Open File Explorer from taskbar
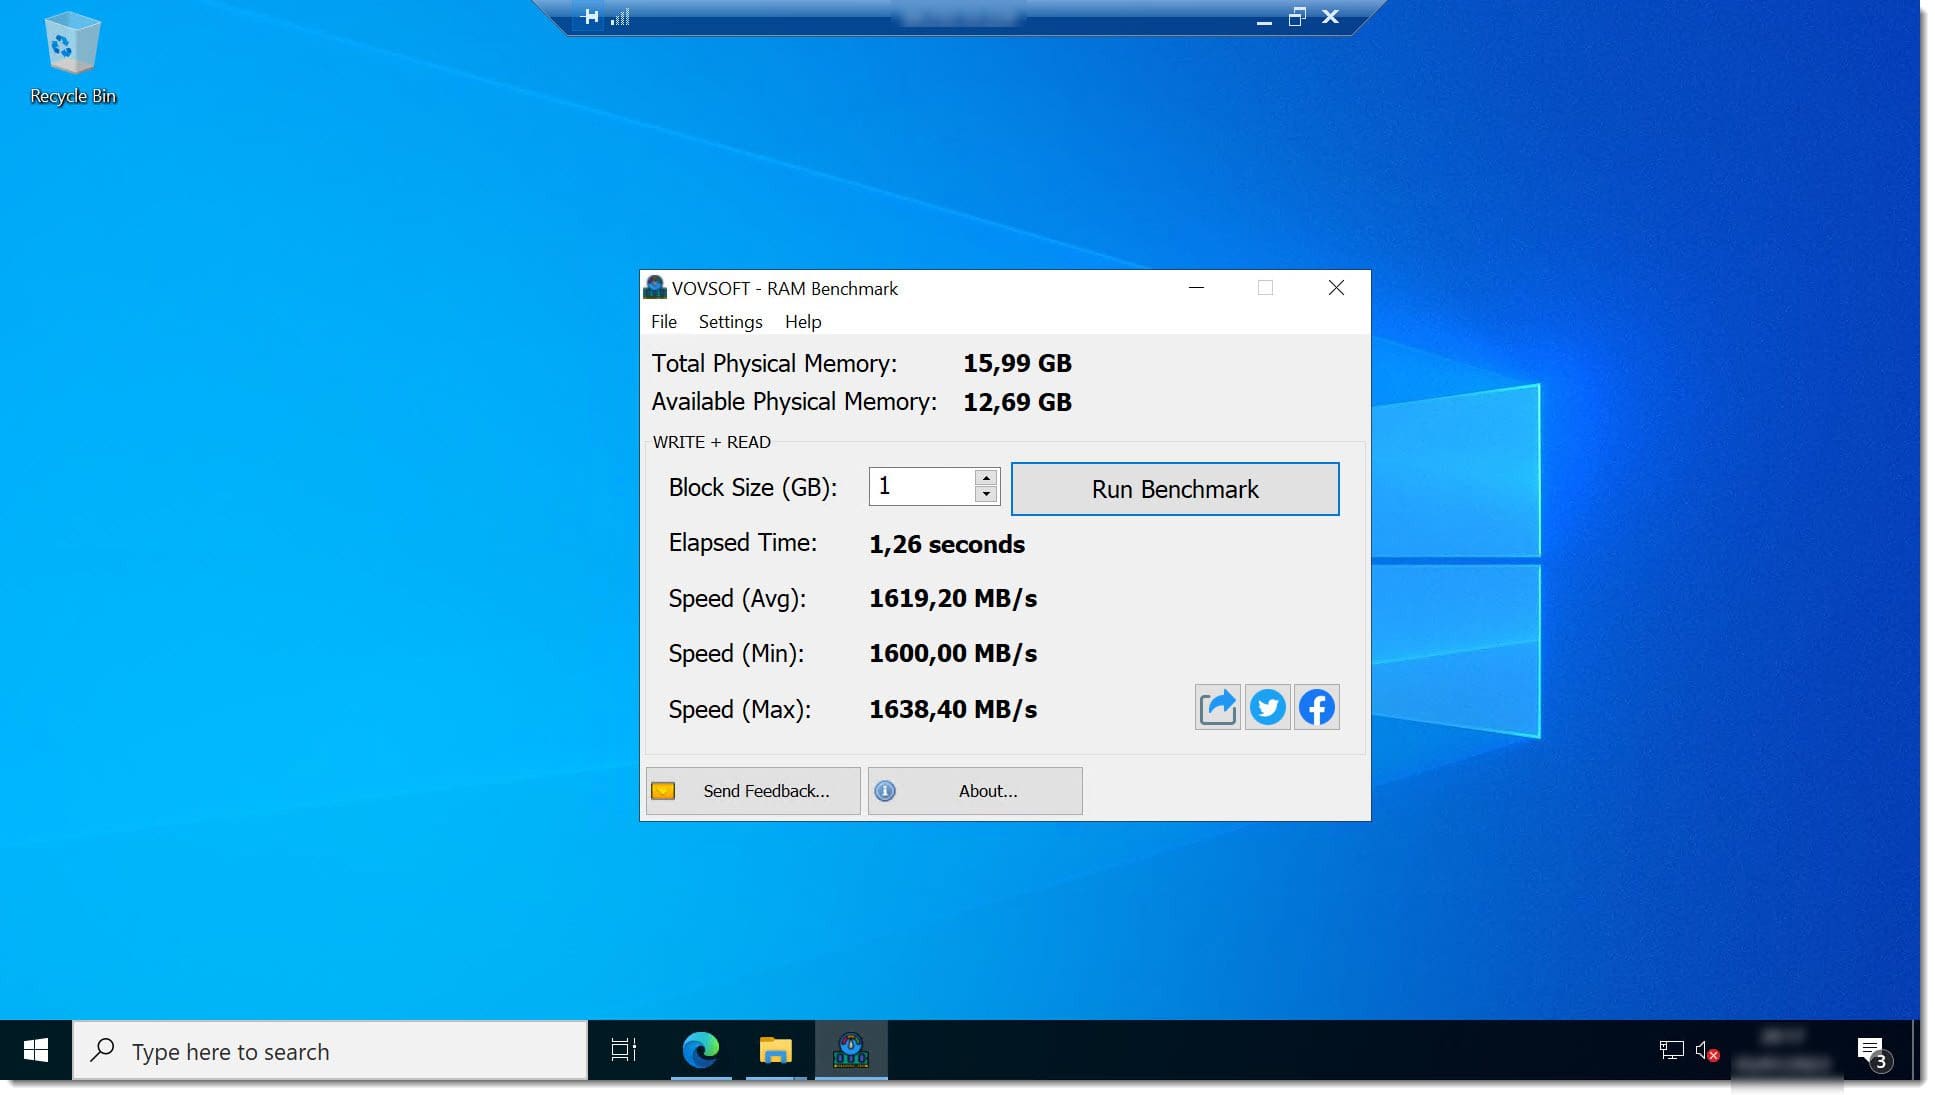Screen dimensions: 1935x1095 tap(775, 1050)
